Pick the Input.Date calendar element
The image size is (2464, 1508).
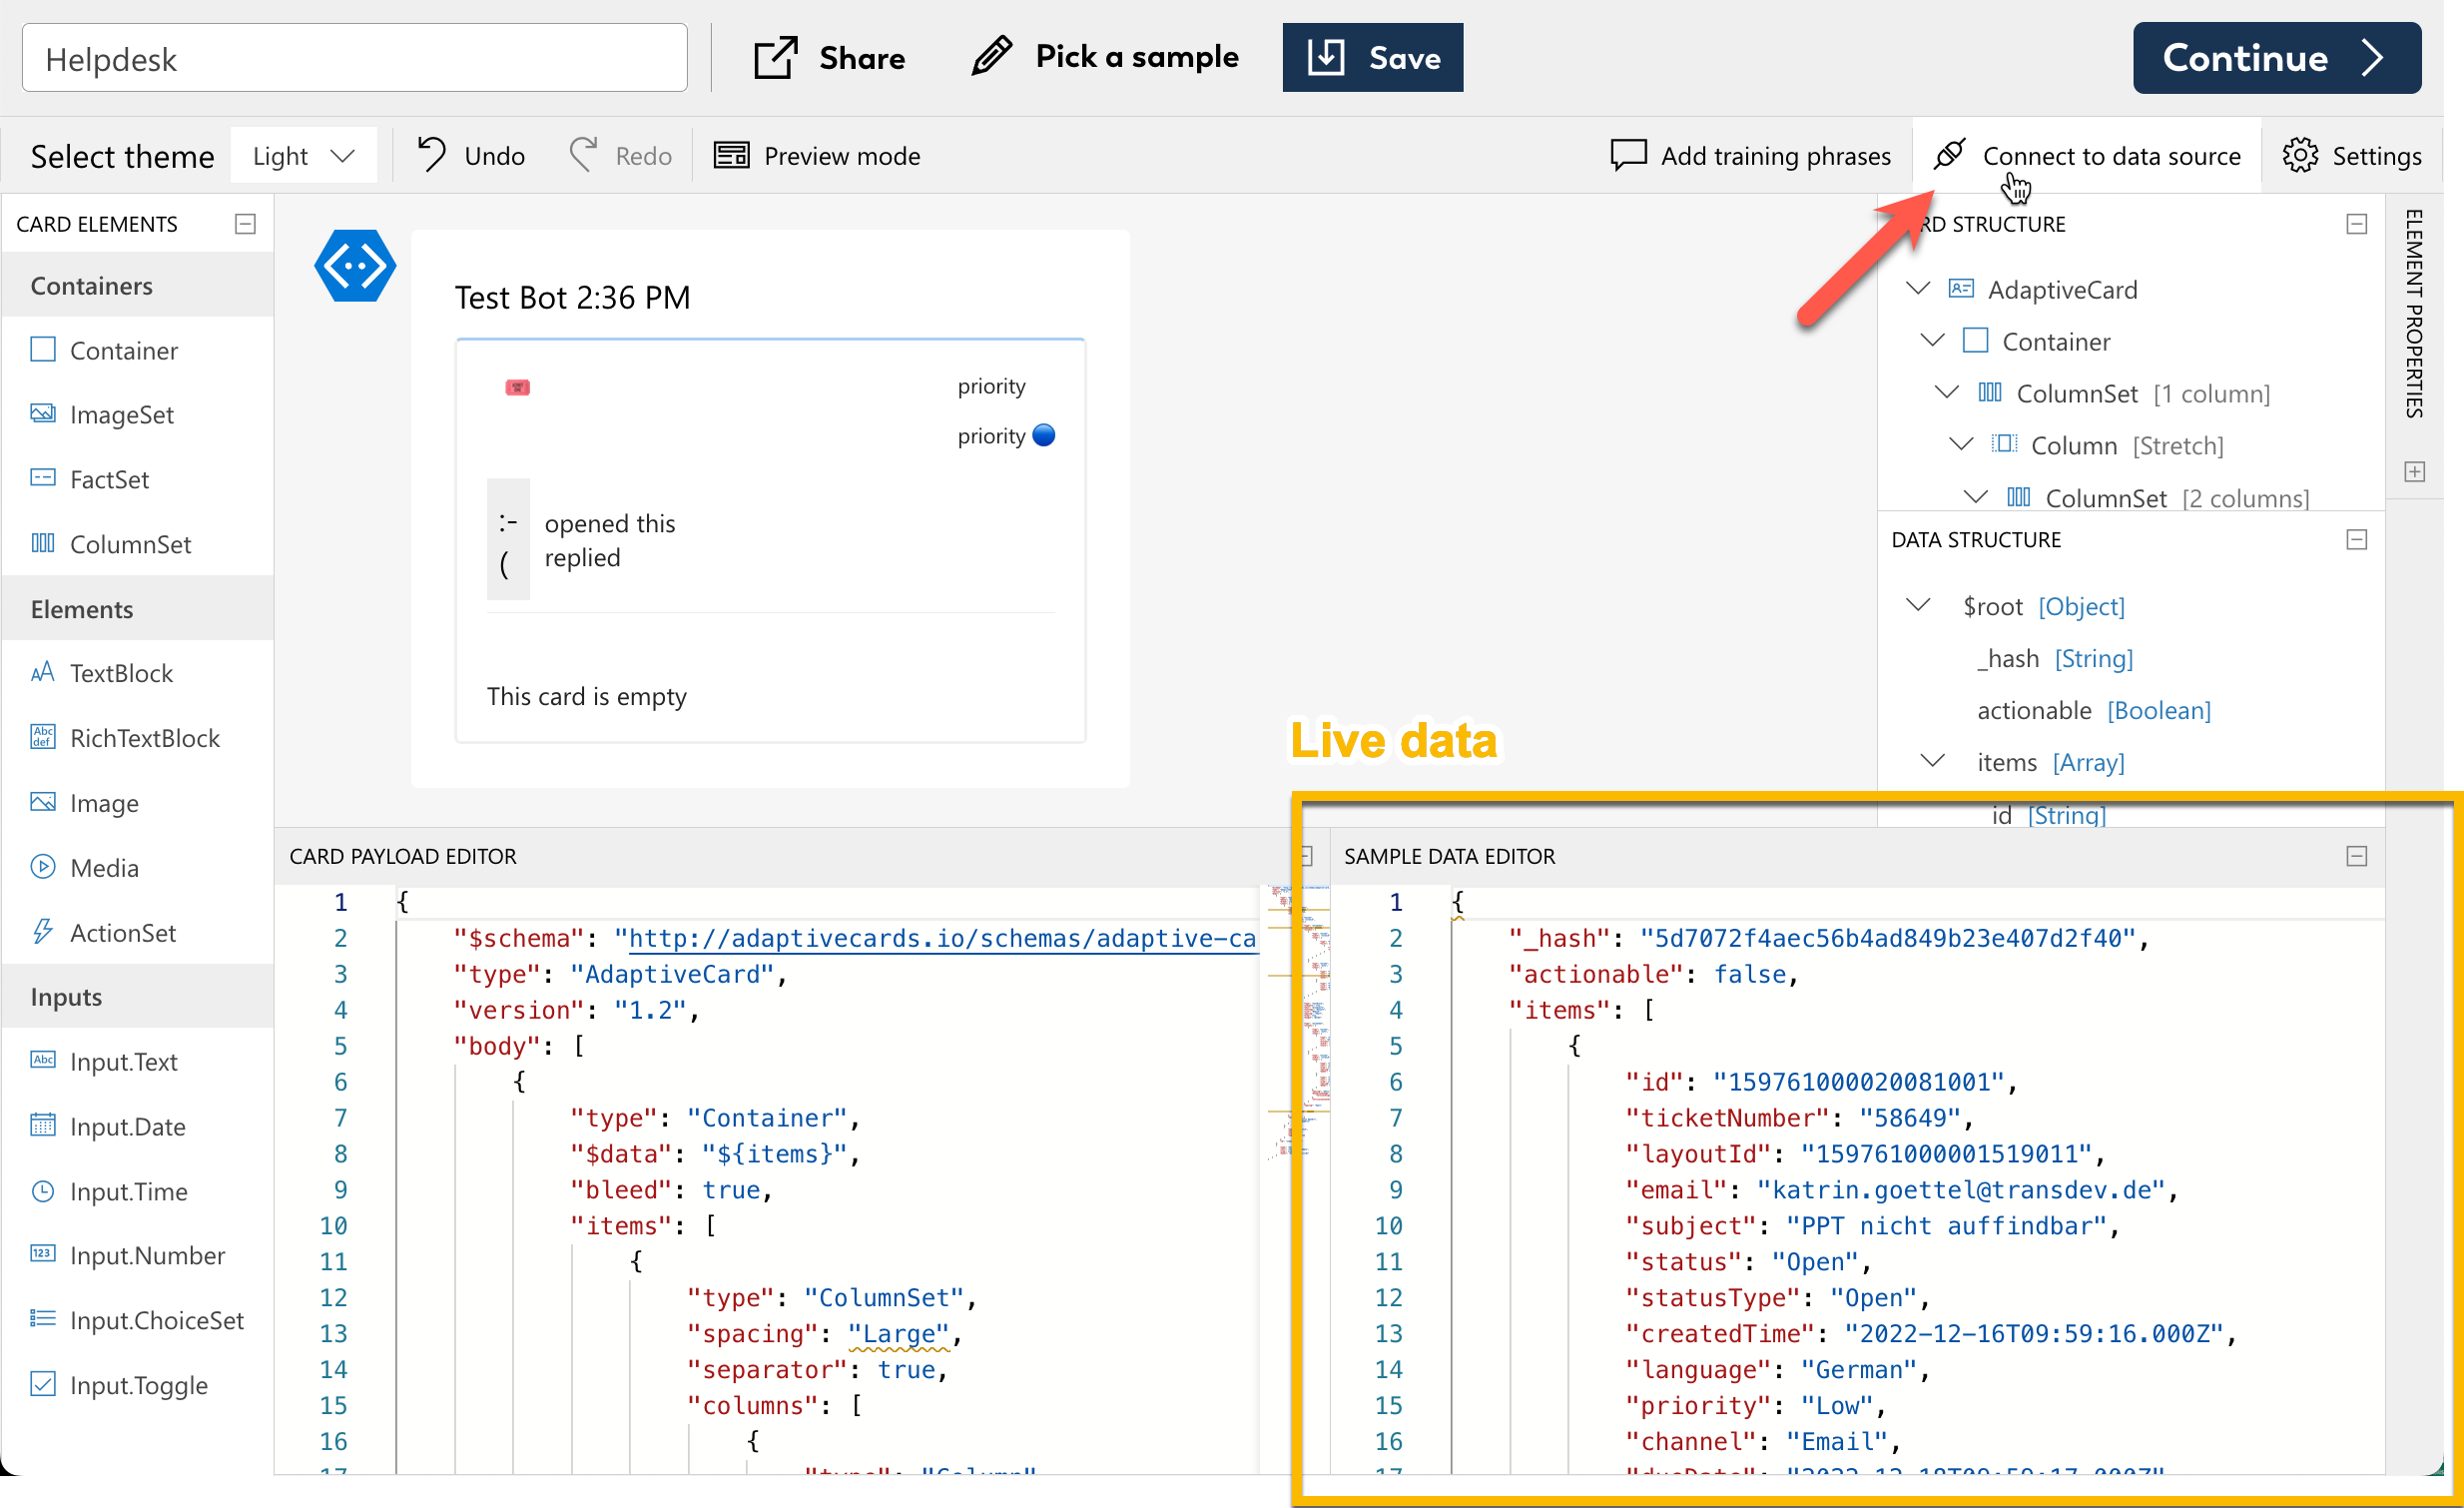click(x=43, y=1126)
